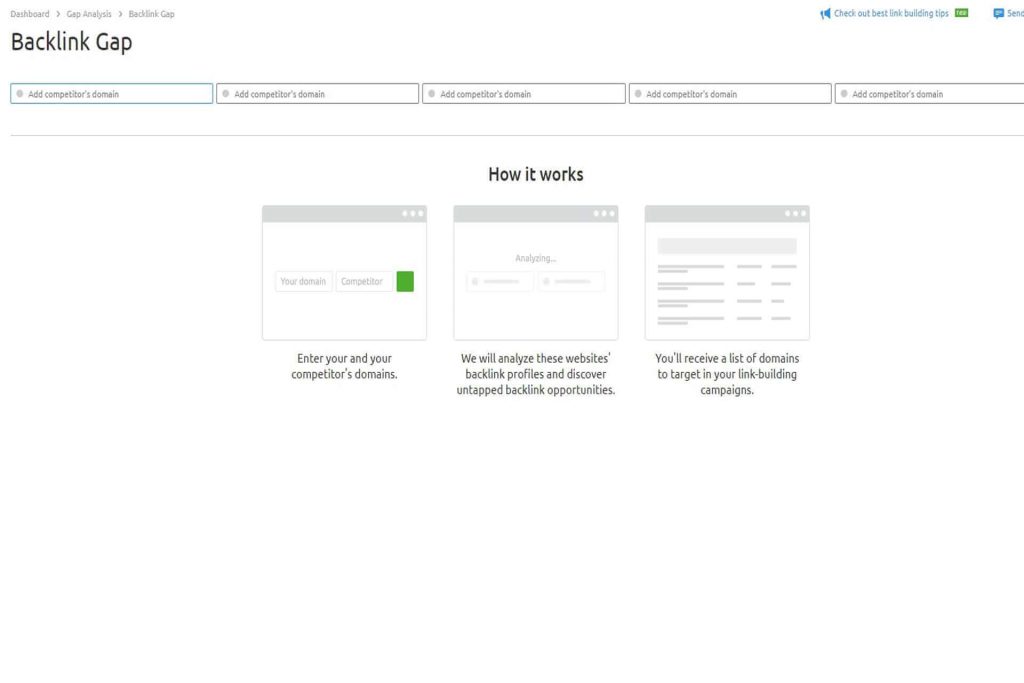Go to Gap Analysis breadcrumb
This screenshot has width=1024, height=683.
89,14
